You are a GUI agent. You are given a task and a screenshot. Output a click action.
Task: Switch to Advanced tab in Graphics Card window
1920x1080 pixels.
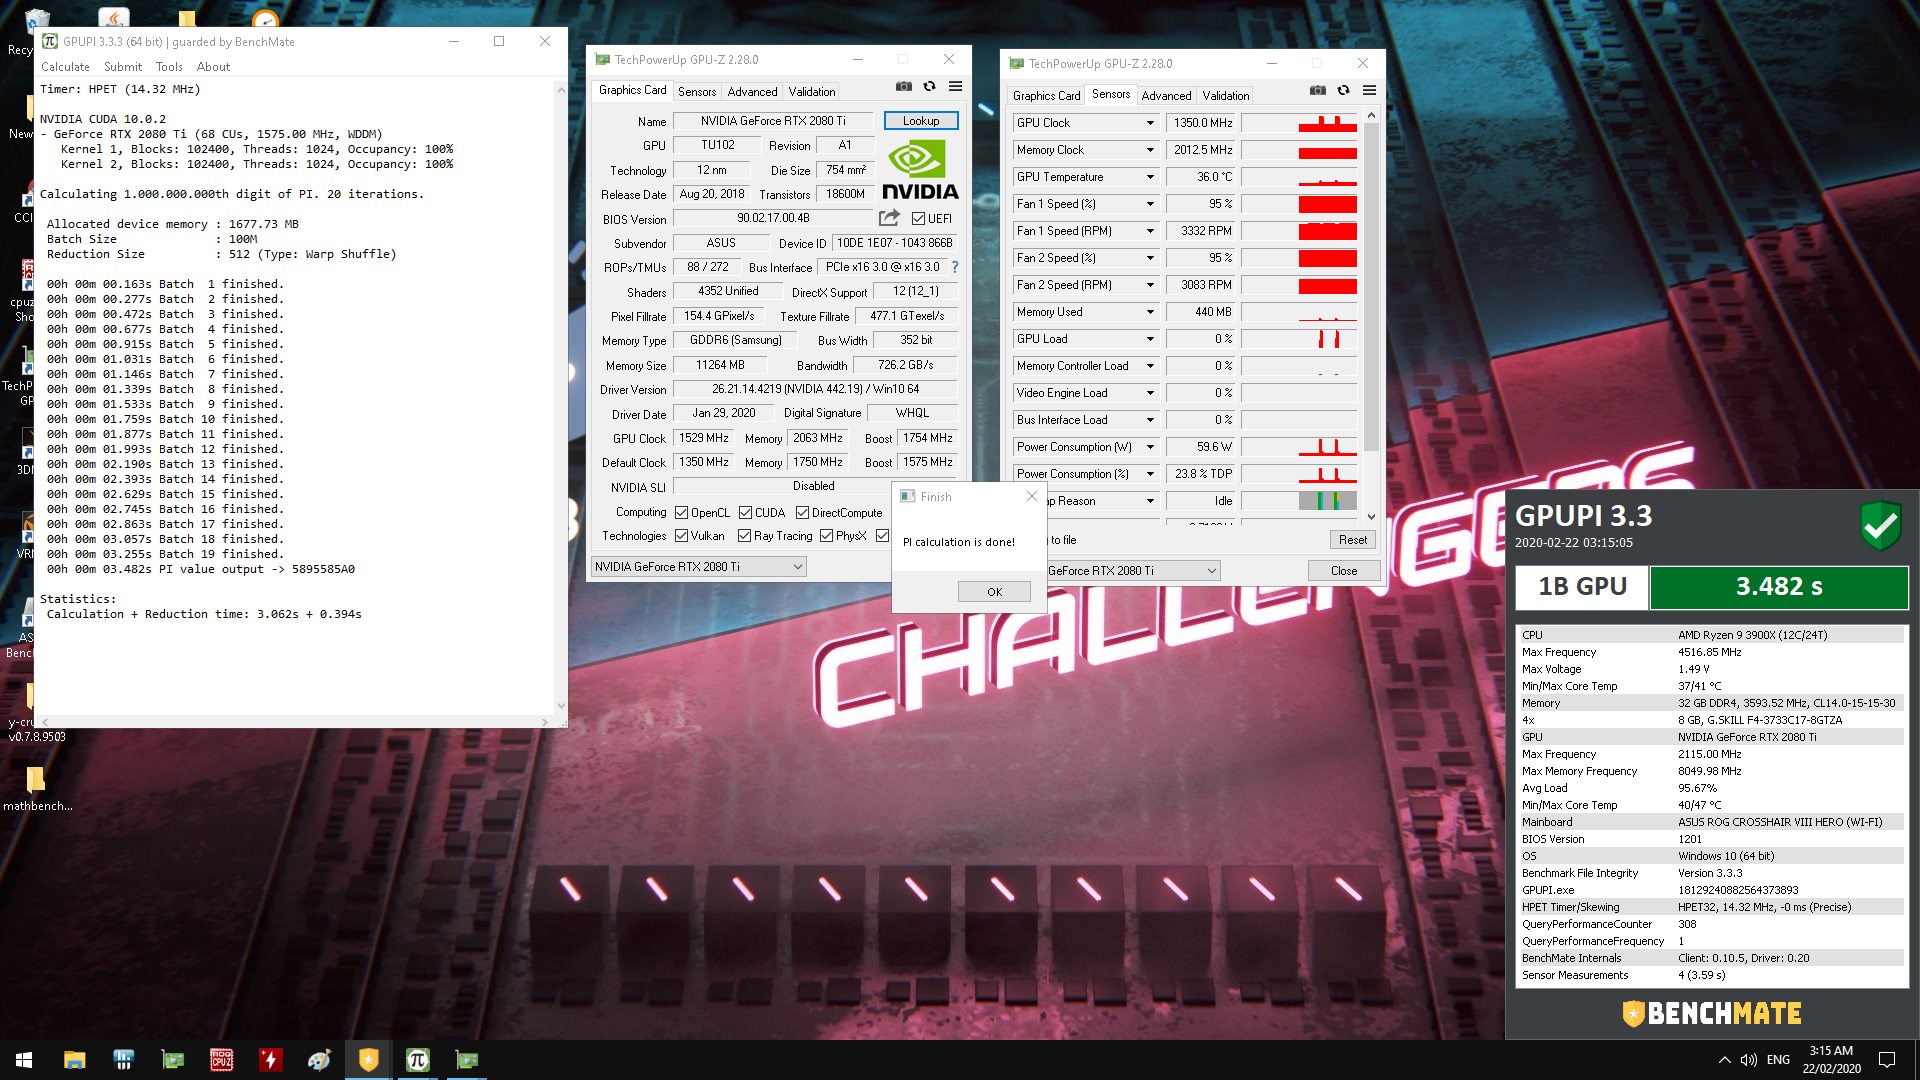point(752,92)
